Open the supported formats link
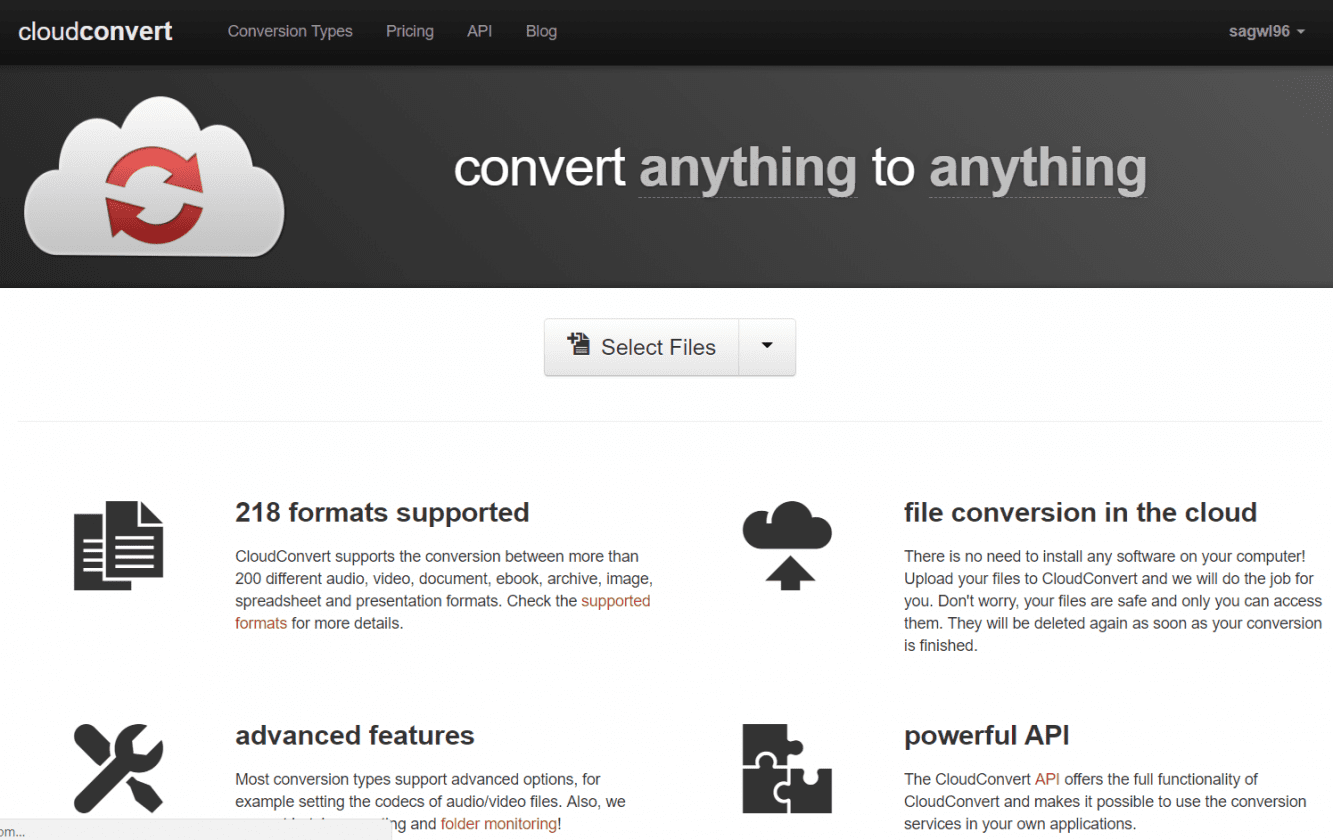Image resolution: width=1333 pixels, height=840 pixels. pos(615,600)
